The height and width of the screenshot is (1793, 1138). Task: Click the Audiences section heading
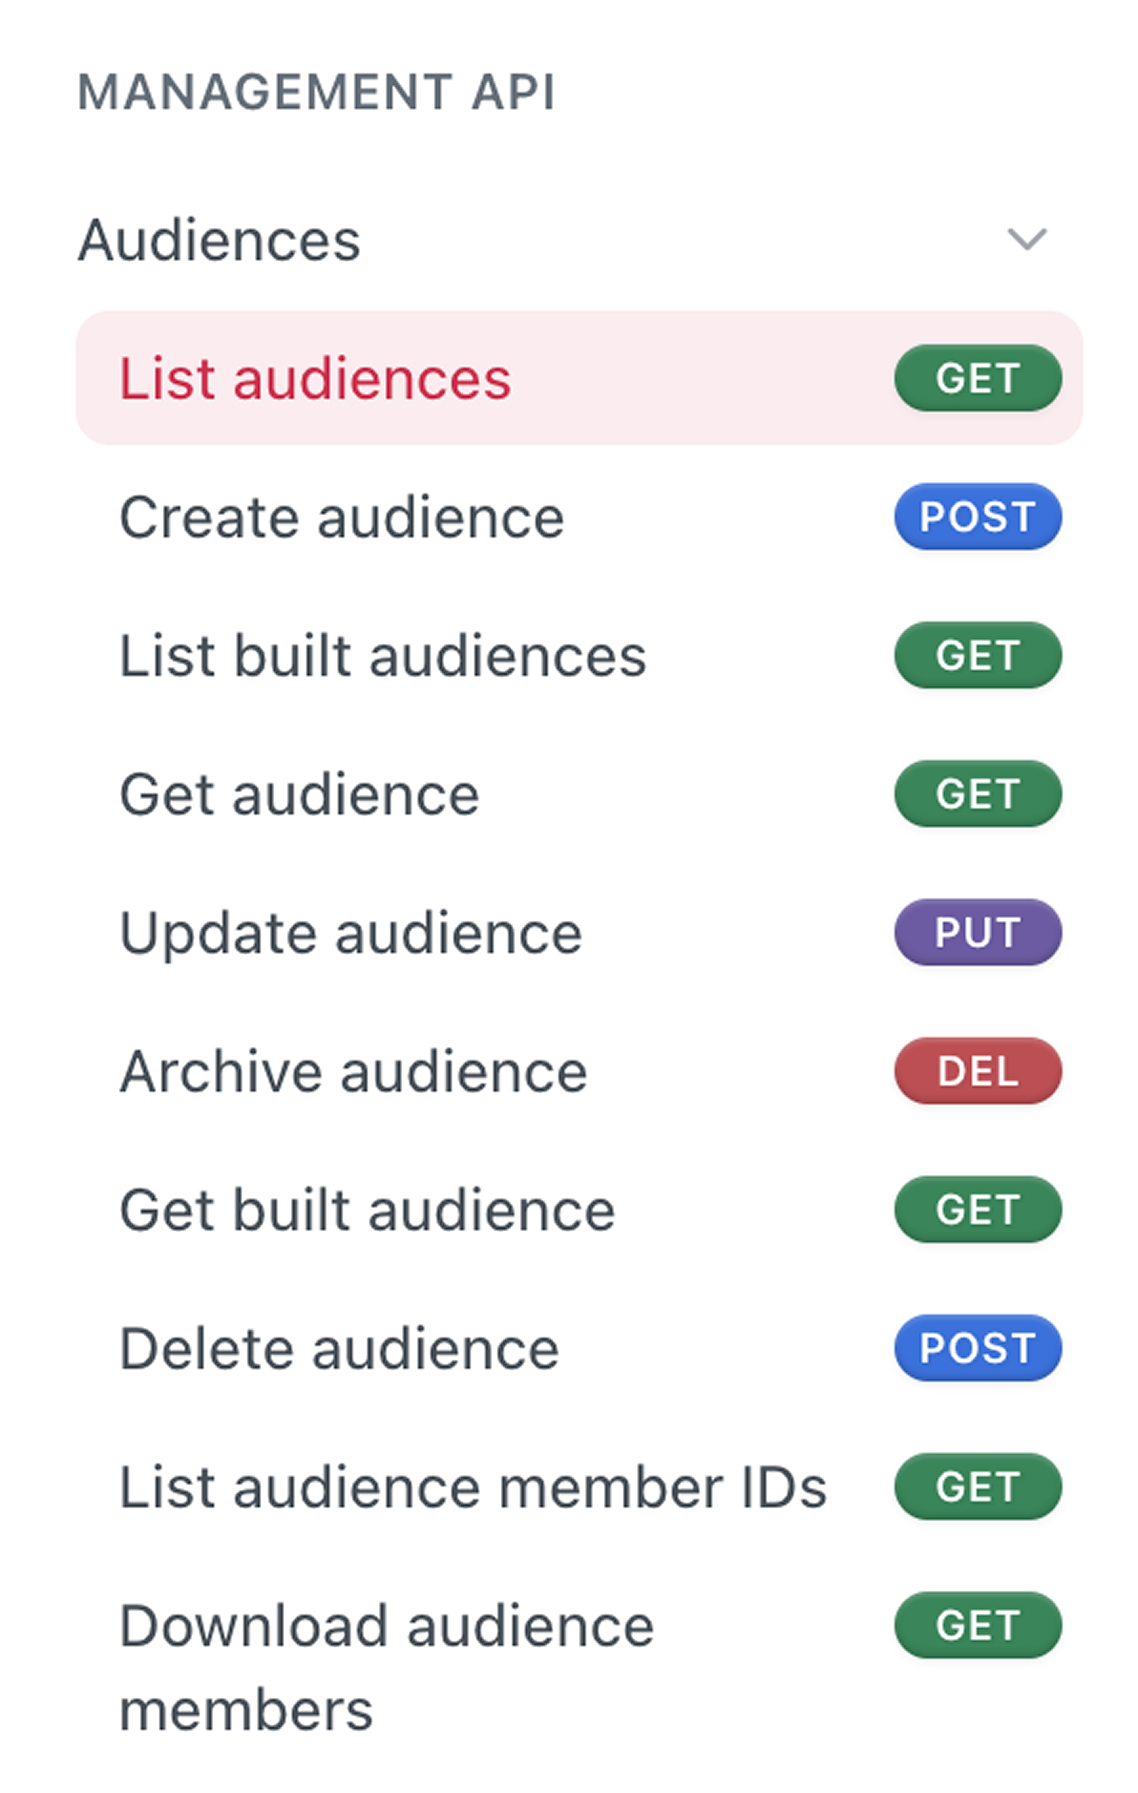click(x=219, y=240)
